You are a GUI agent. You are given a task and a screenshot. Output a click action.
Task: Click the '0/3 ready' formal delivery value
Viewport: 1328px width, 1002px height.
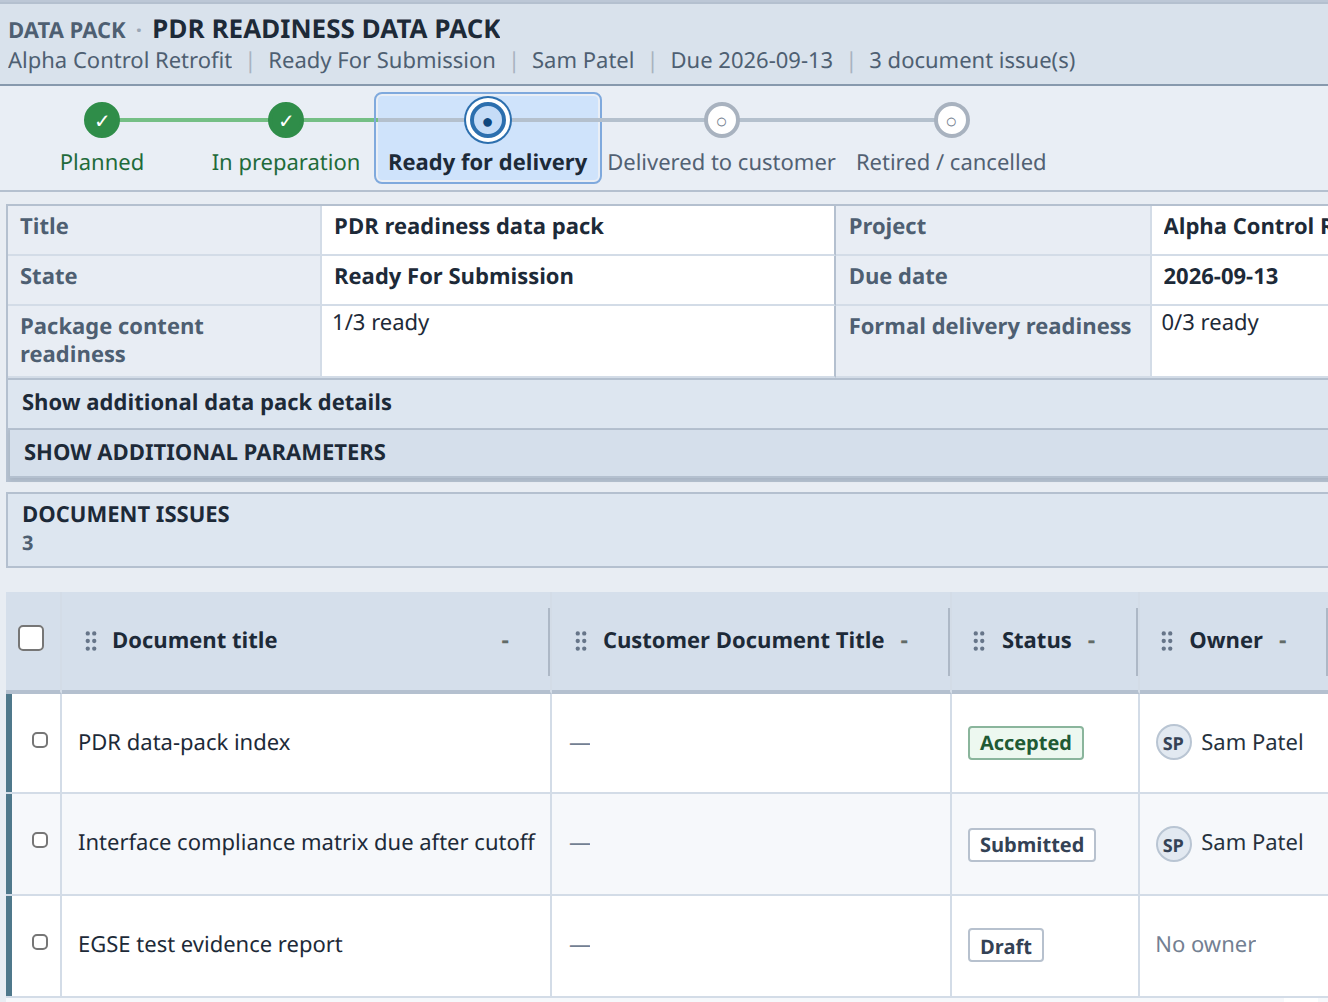pos(1210,323)
